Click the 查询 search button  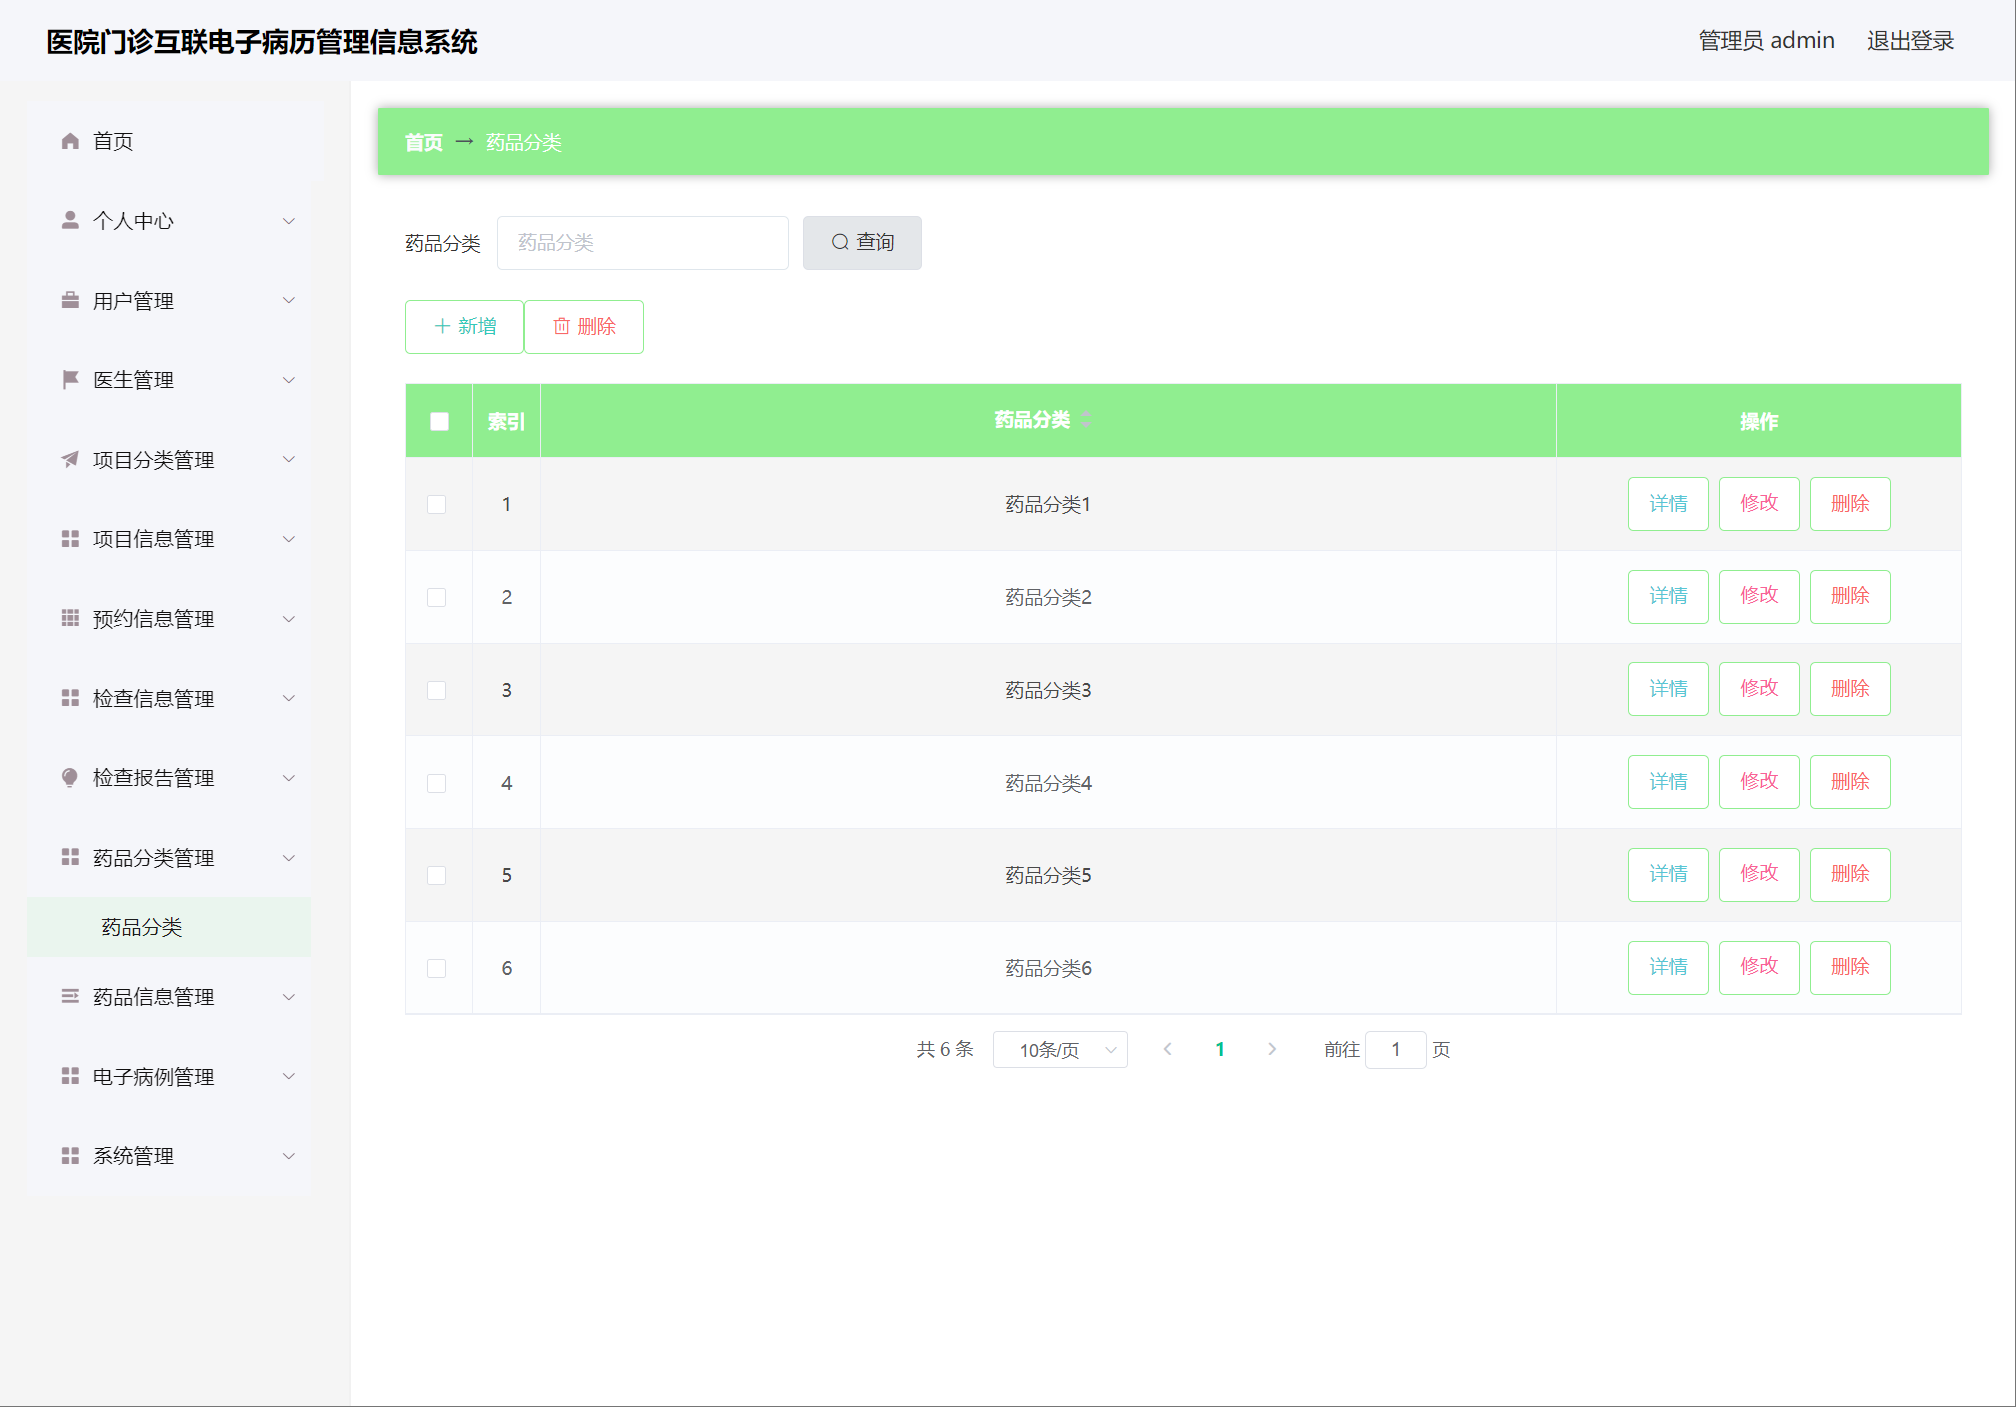[x=862, y=243]
